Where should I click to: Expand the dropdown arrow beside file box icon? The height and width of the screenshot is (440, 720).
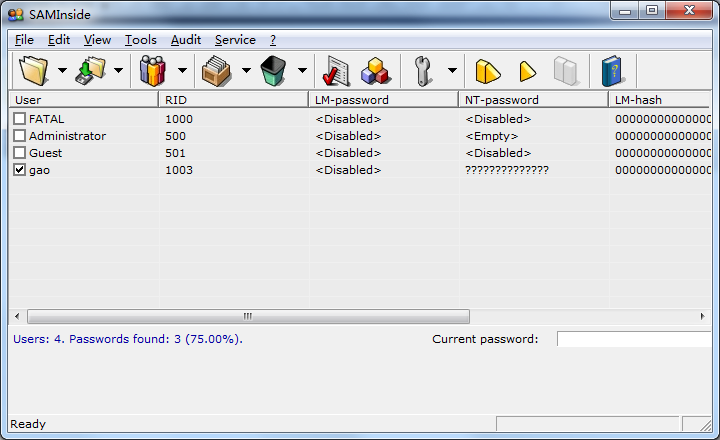click(246, 70)
